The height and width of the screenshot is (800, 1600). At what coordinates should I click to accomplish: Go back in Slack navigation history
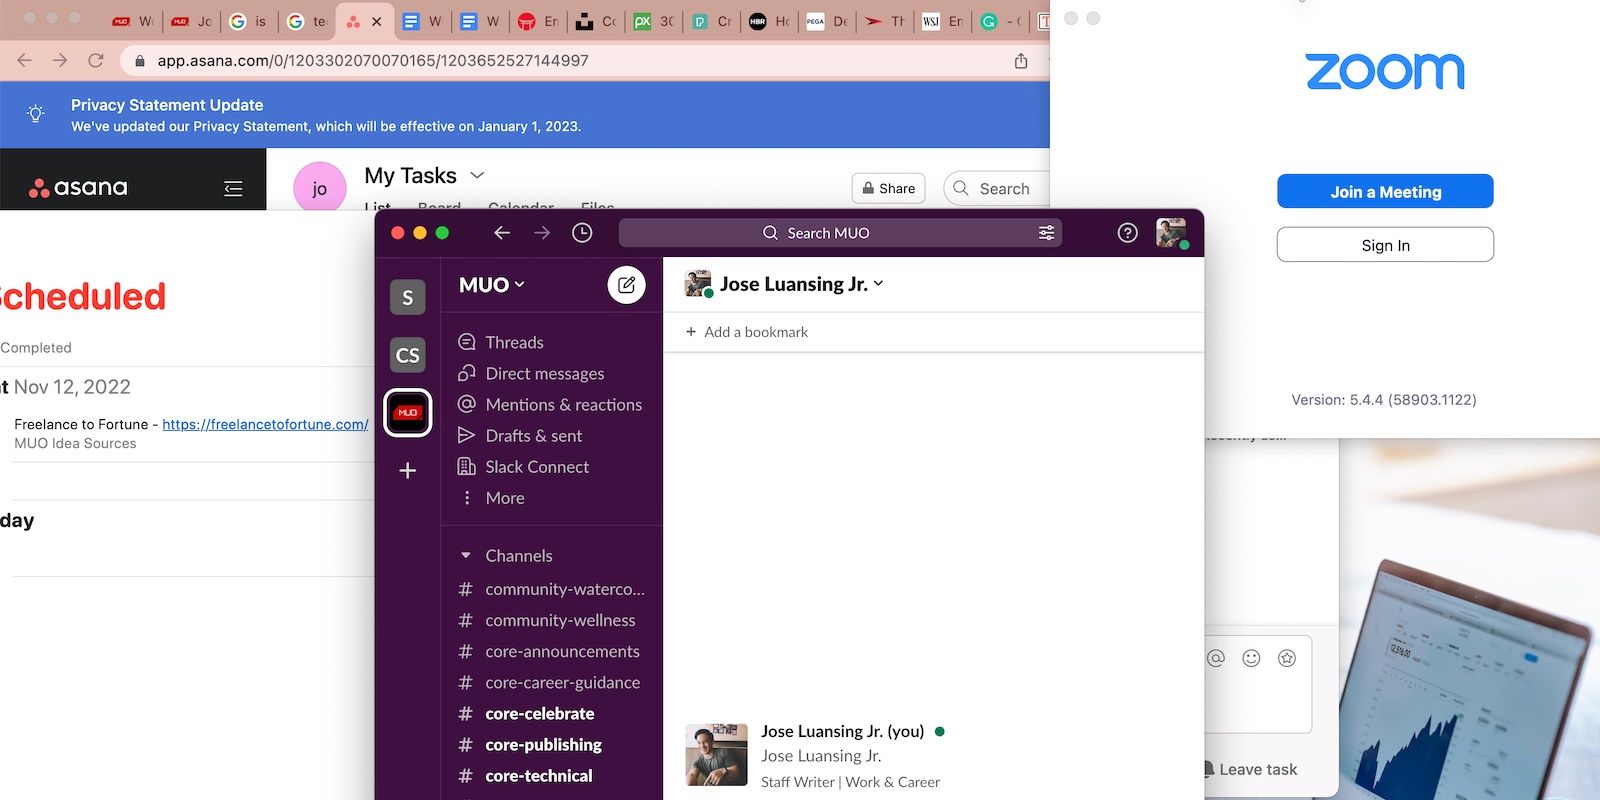point(502,233)
